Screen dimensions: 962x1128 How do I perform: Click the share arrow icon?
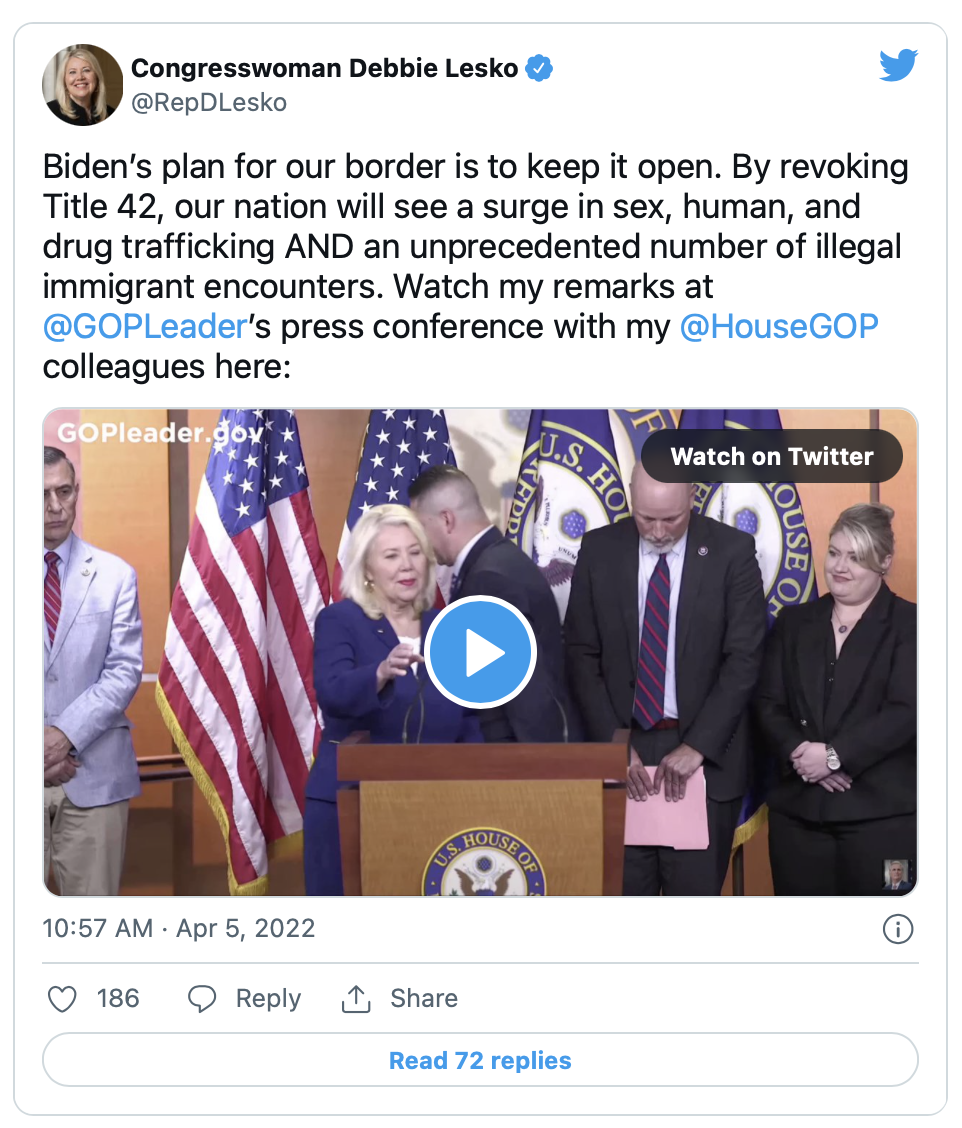click(356, 998)
